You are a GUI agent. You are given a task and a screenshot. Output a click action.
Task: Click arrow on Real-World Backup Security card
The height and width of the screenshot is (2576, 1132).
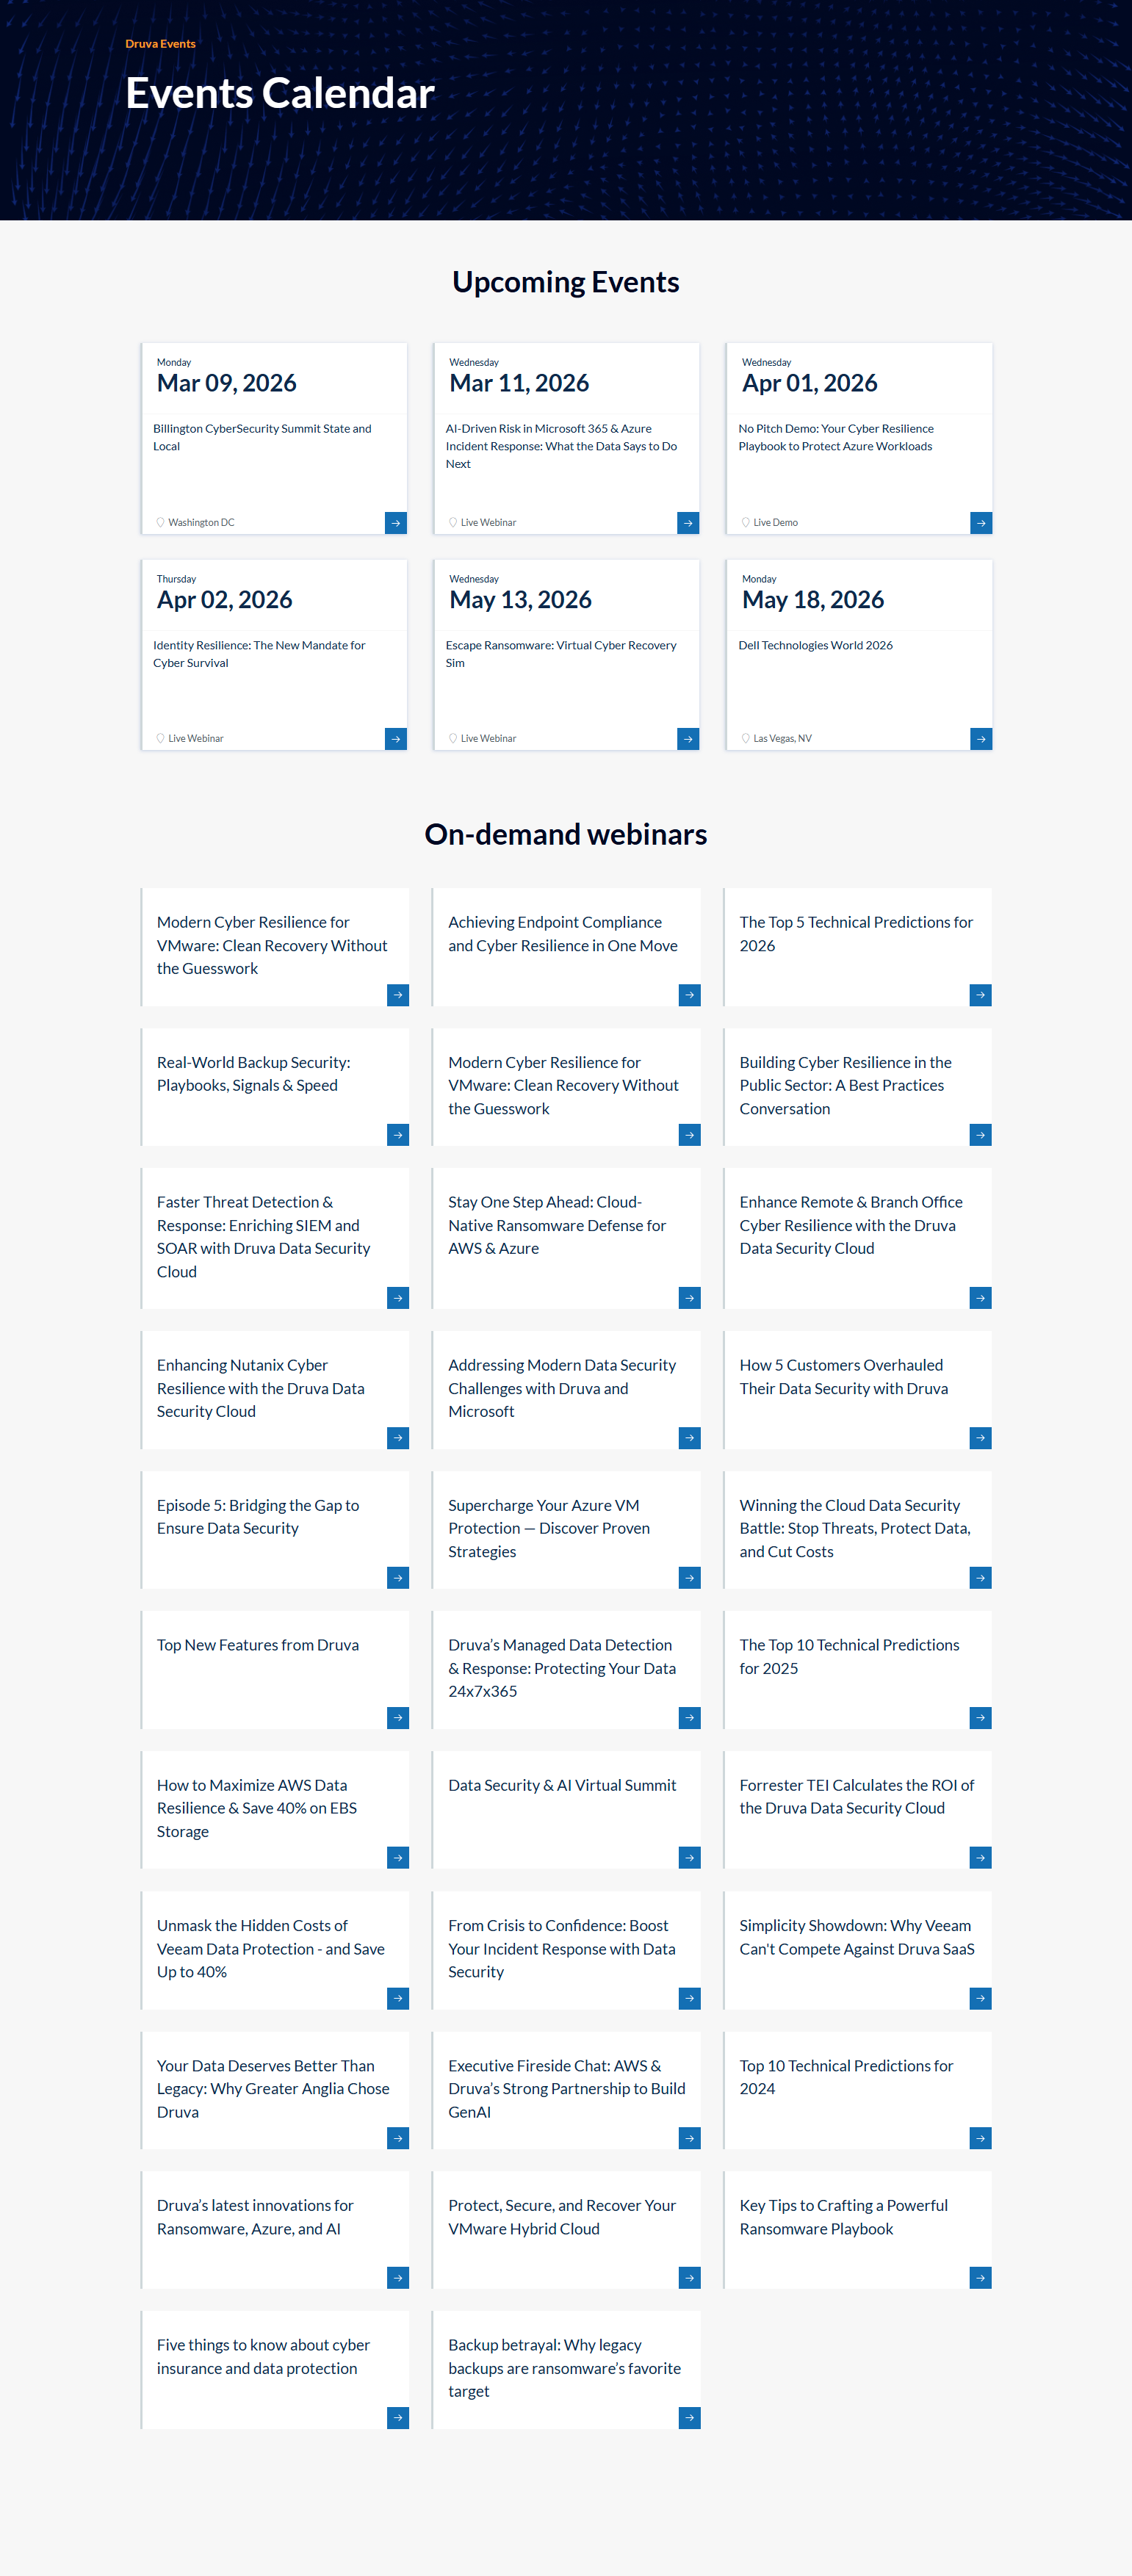pyautogui.click(x=398, y=1135)
